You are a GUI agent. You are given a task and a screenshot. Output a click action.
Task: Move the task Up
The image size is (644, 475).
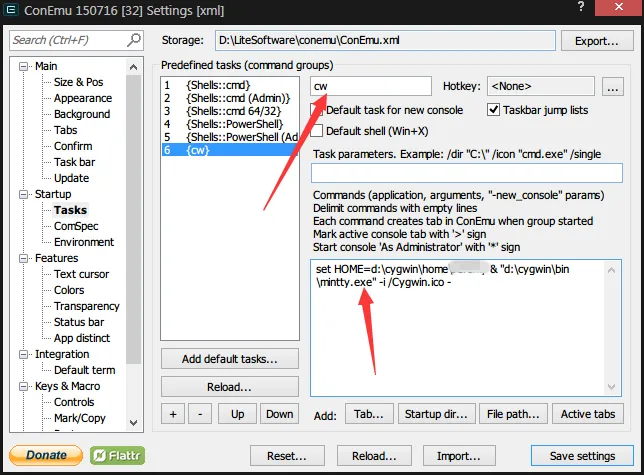point(237,414)
